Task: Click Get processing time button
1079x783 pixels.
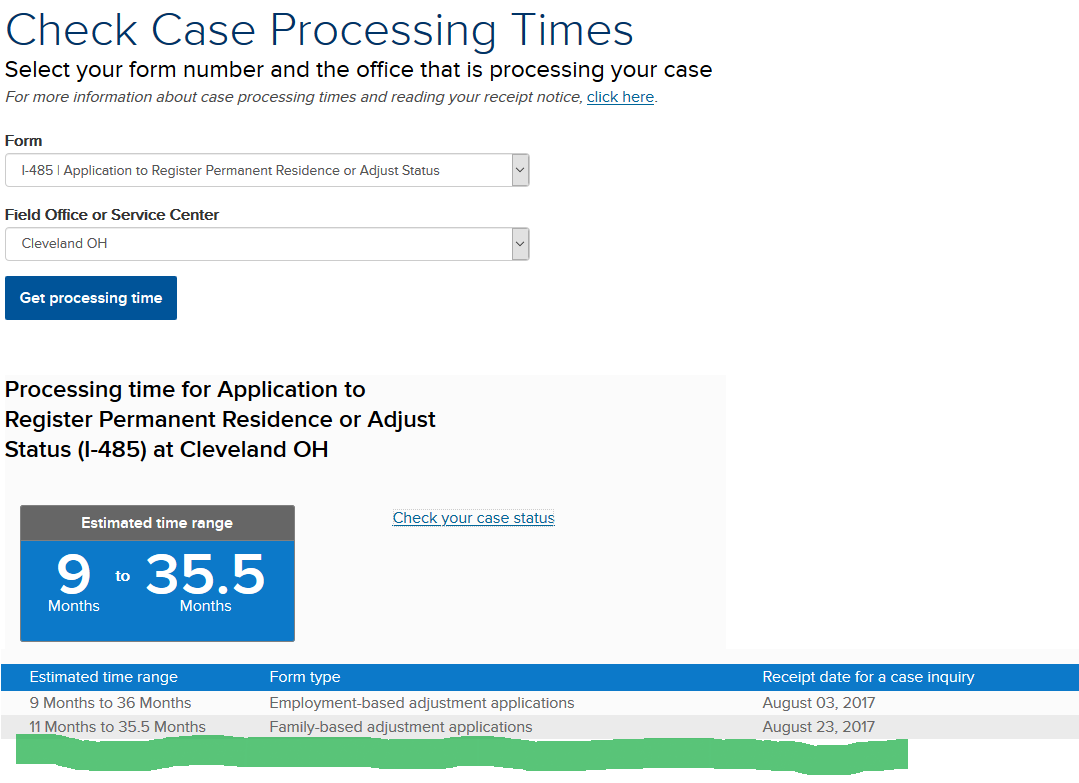Action: click(x=91, y=298)
